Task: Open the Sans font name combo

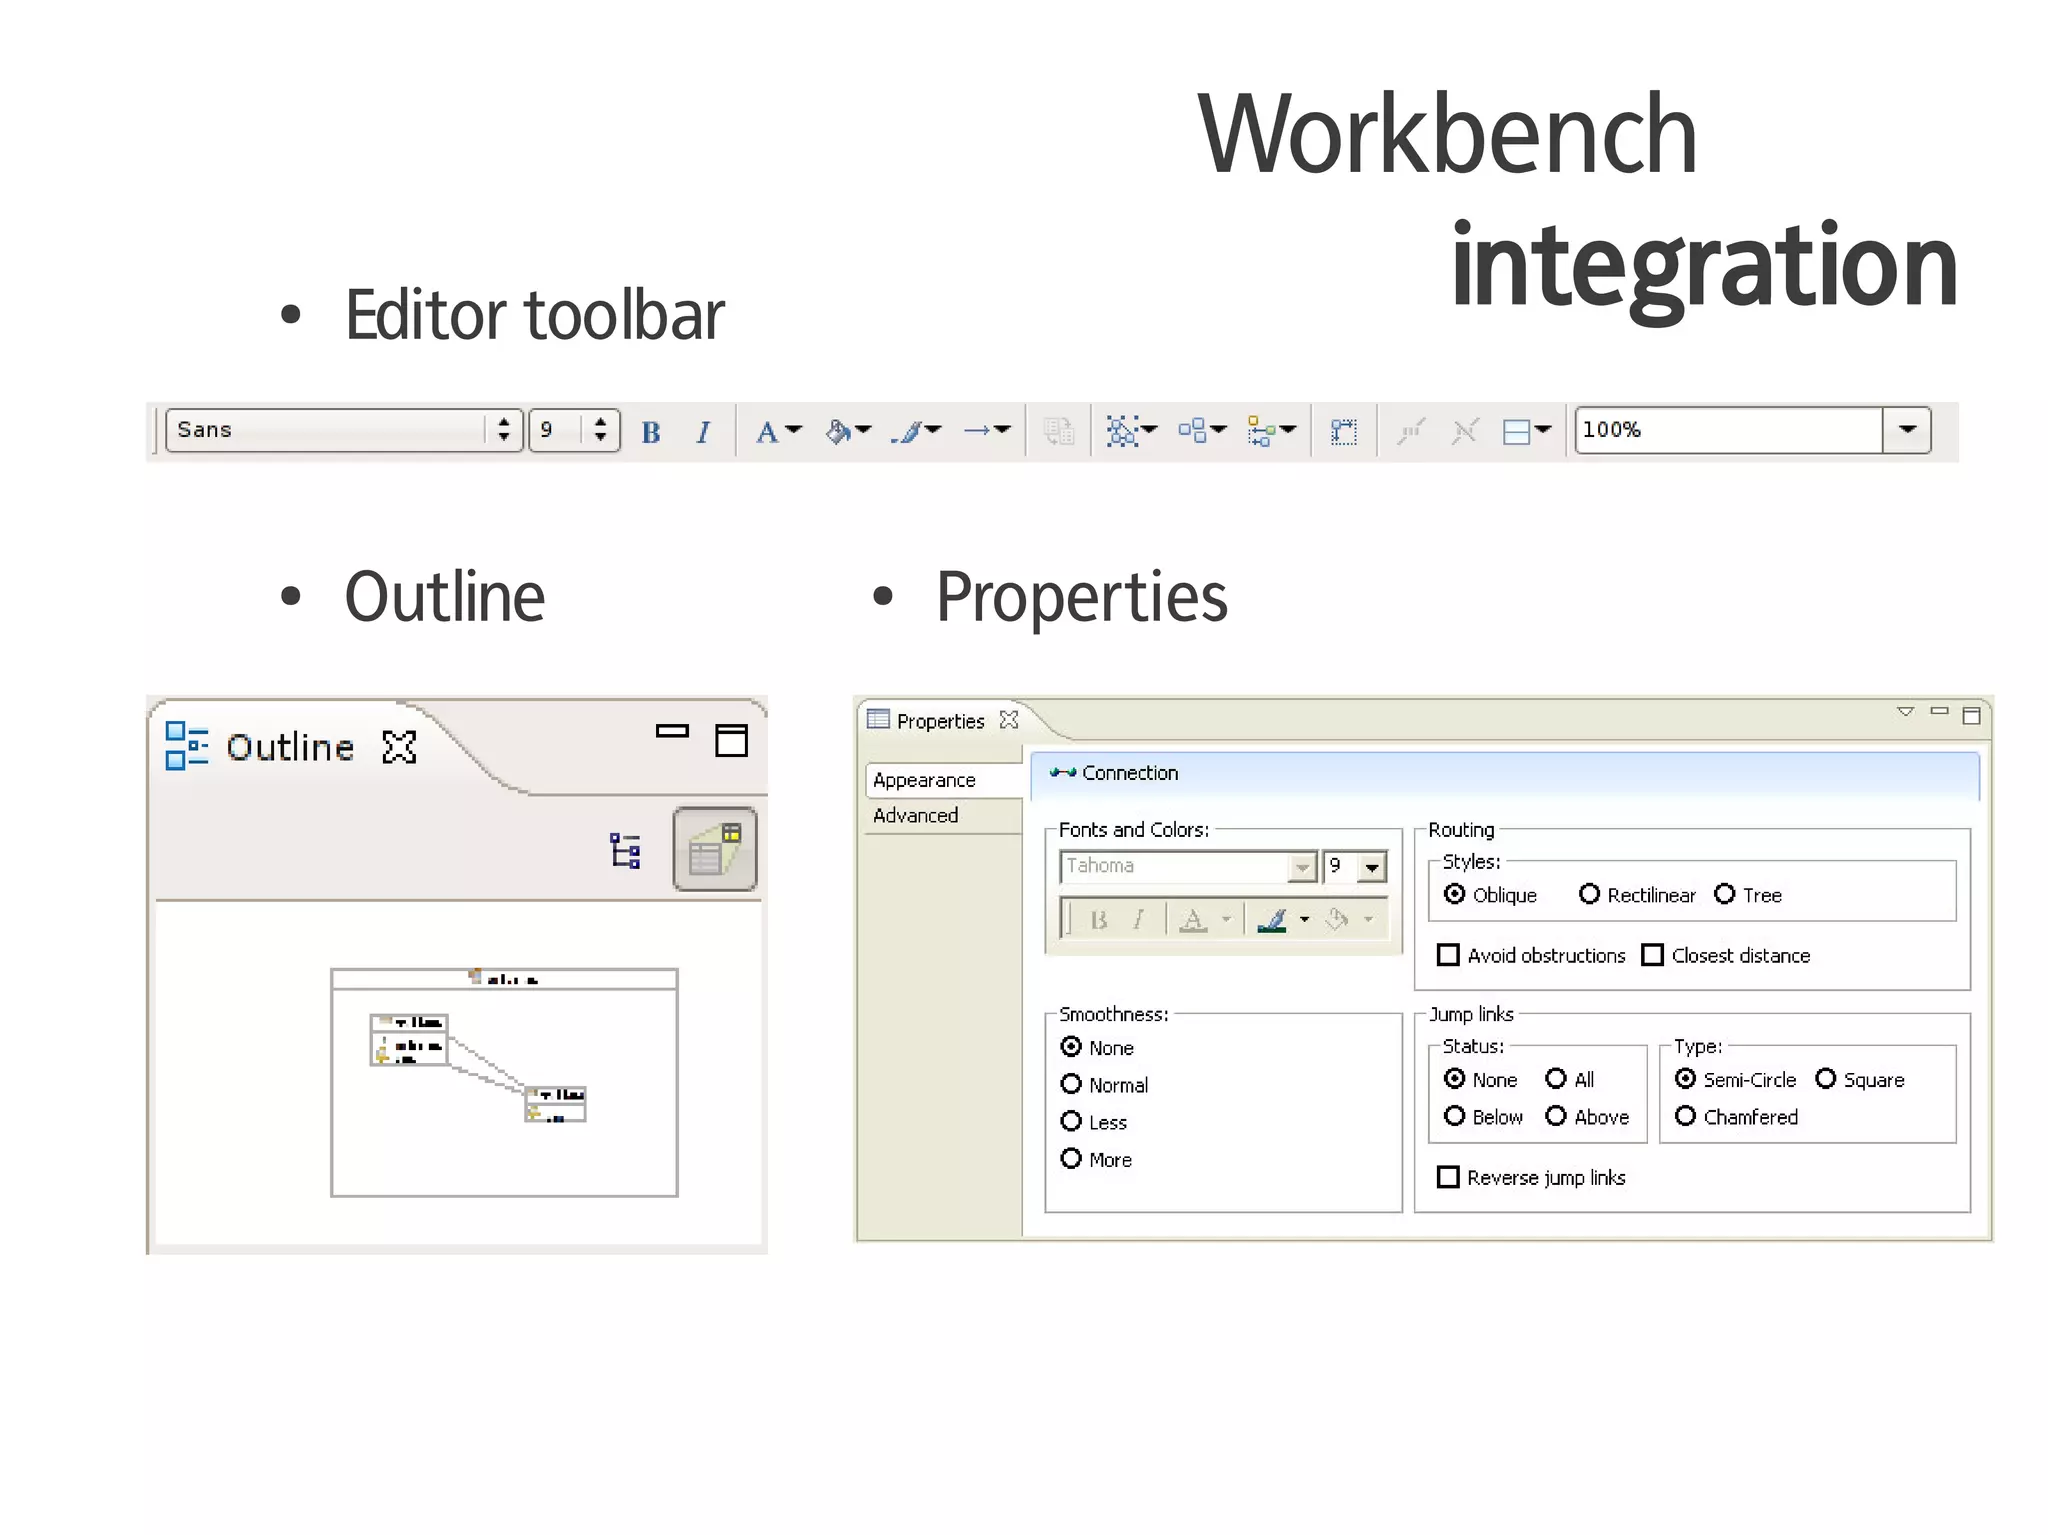Action: [344, 430]
